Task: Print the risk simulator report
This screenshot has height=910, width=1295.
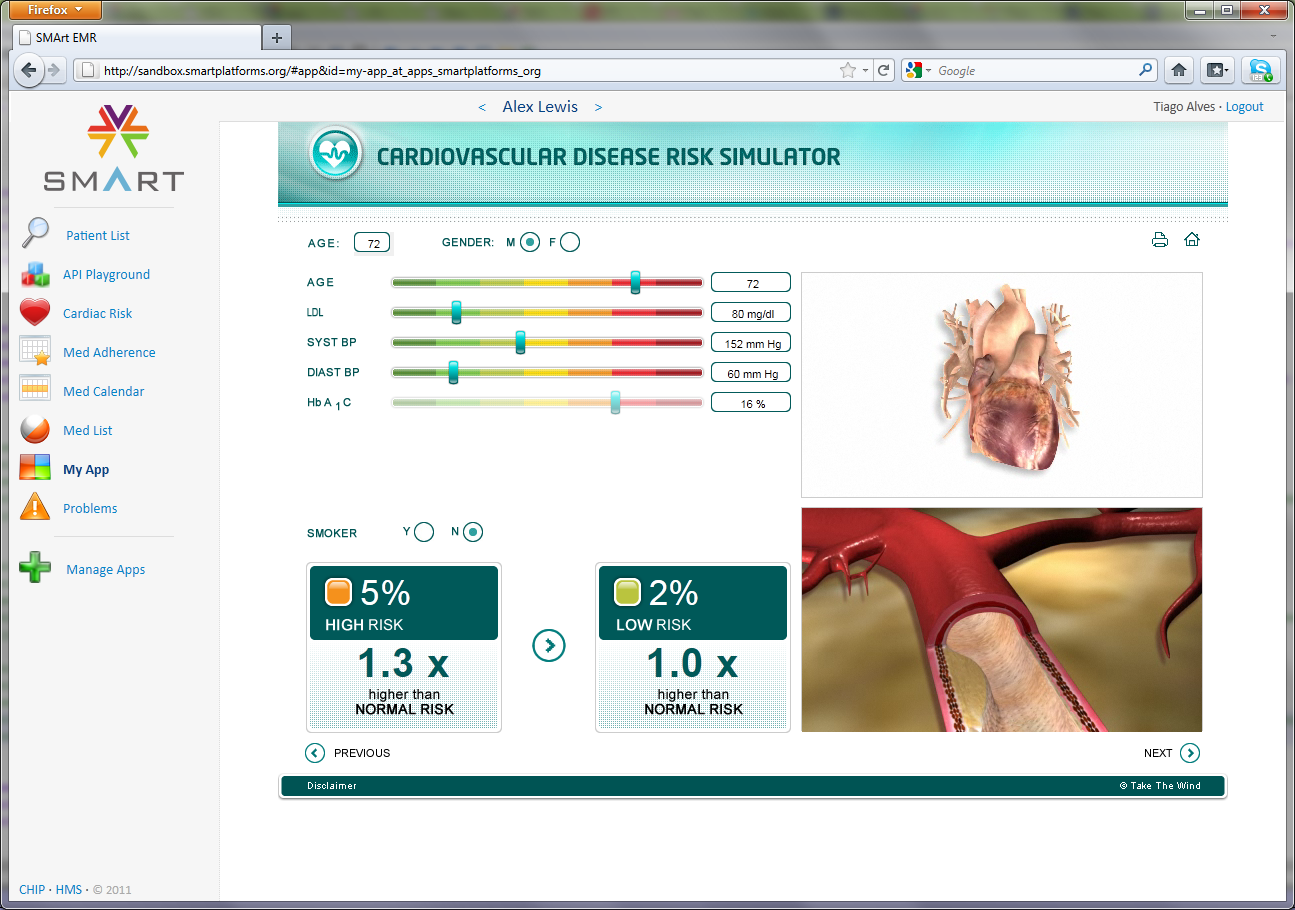Action: (x=1159, y=240)
